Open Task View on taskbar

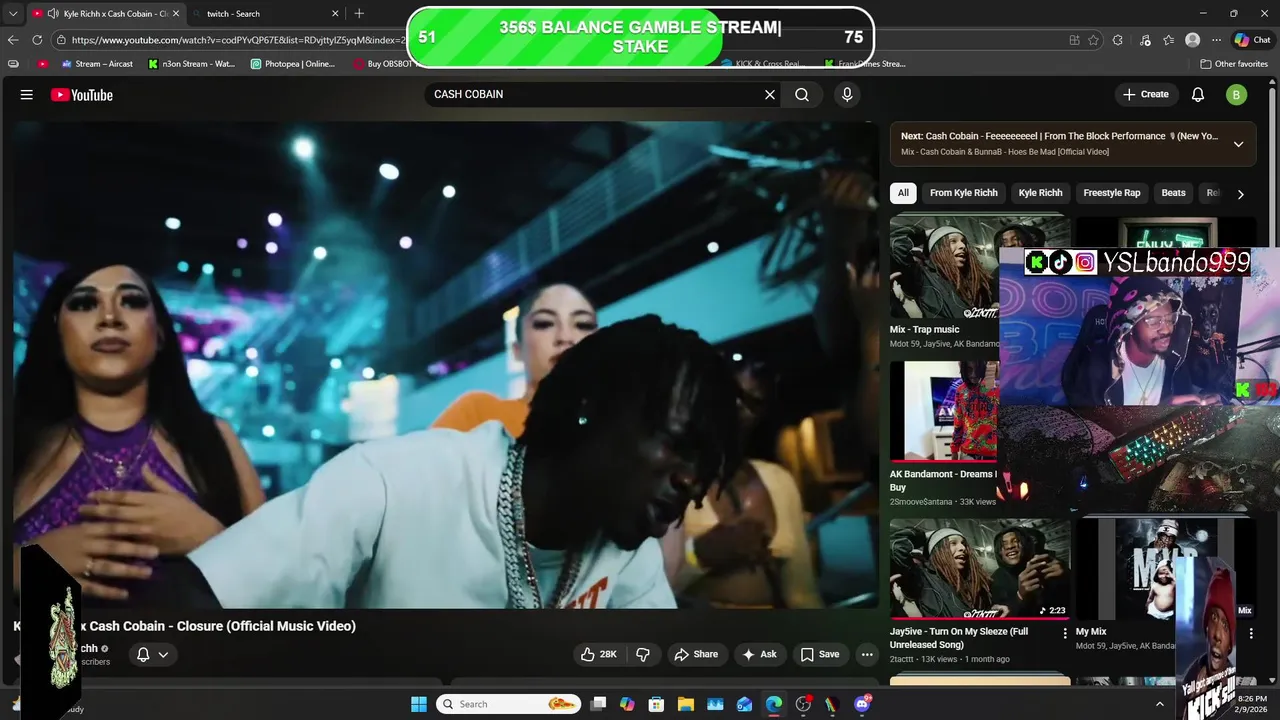(598, 704)
